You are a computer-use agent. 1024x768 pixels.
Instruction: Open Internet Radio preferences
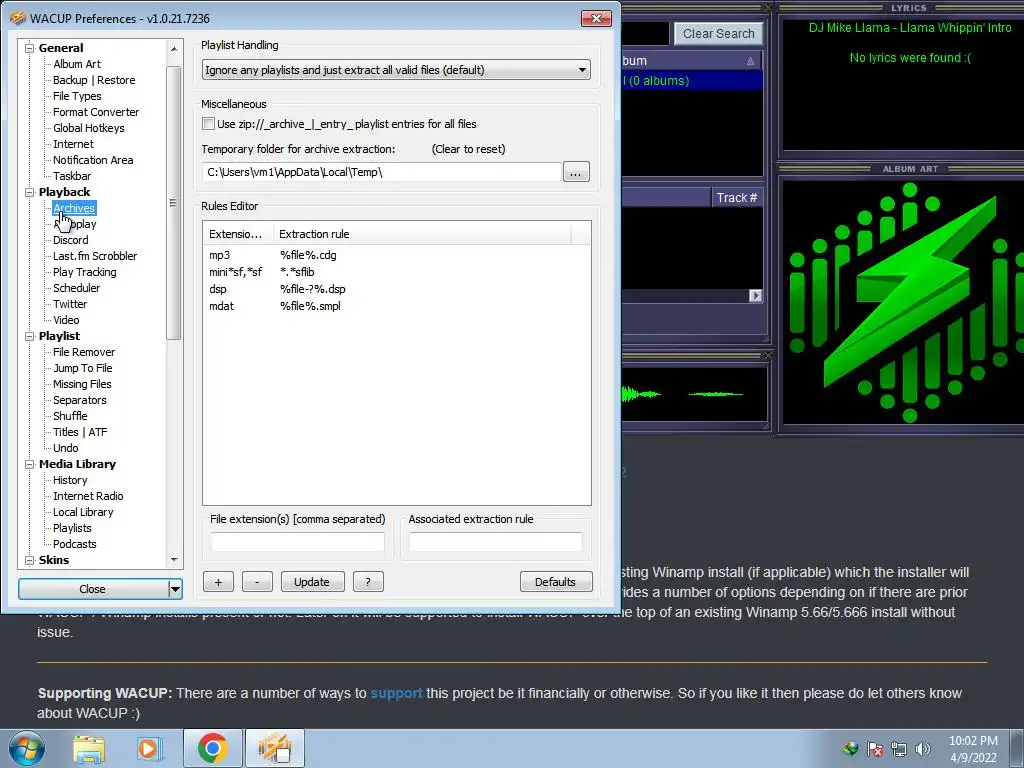[x=88, y=496]
